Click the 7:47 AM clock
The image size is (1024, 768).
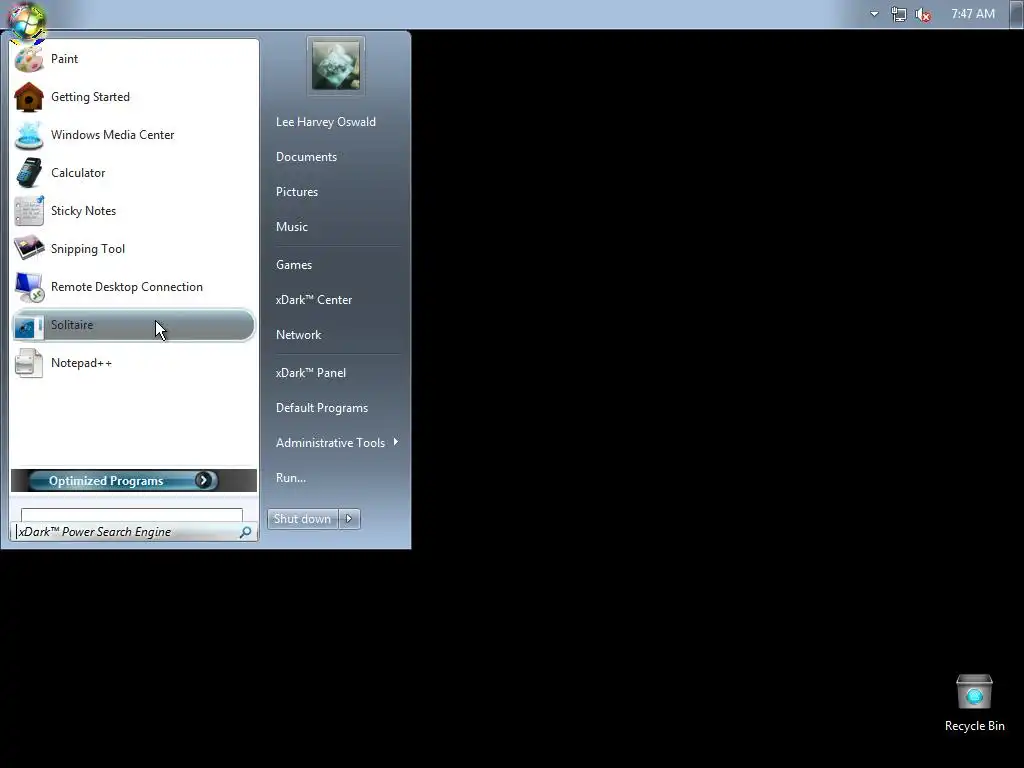tap(973, 14)
